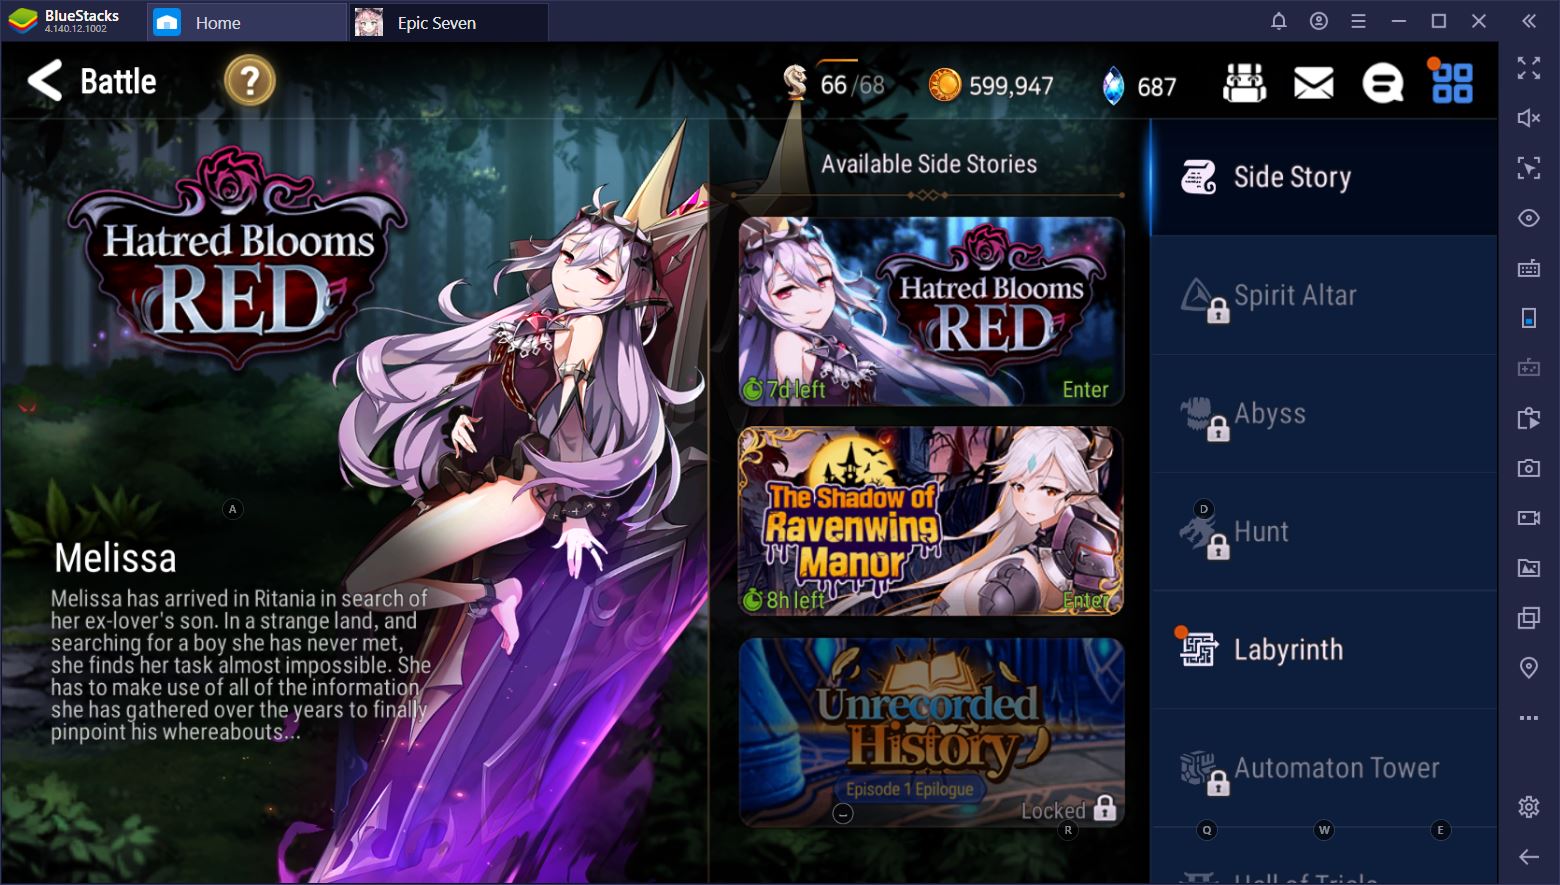Toggle the keyboard controls overlay

(1529, 268)
